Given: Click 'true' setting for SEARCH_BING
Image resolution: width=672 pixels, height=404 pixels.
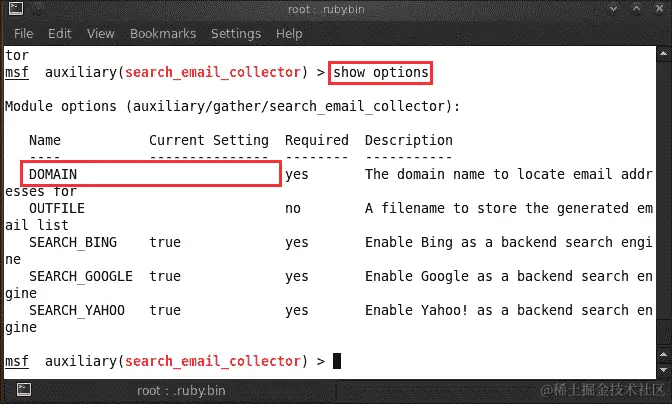Looking at the screenshot, I should point(165,242).
